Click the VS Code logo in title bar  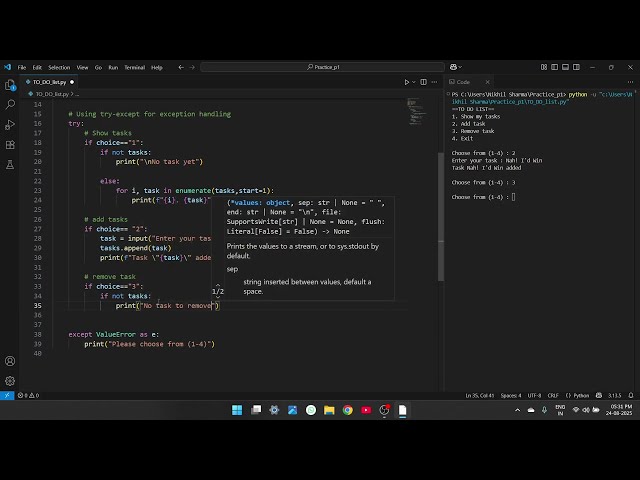[x=7, y=67]
